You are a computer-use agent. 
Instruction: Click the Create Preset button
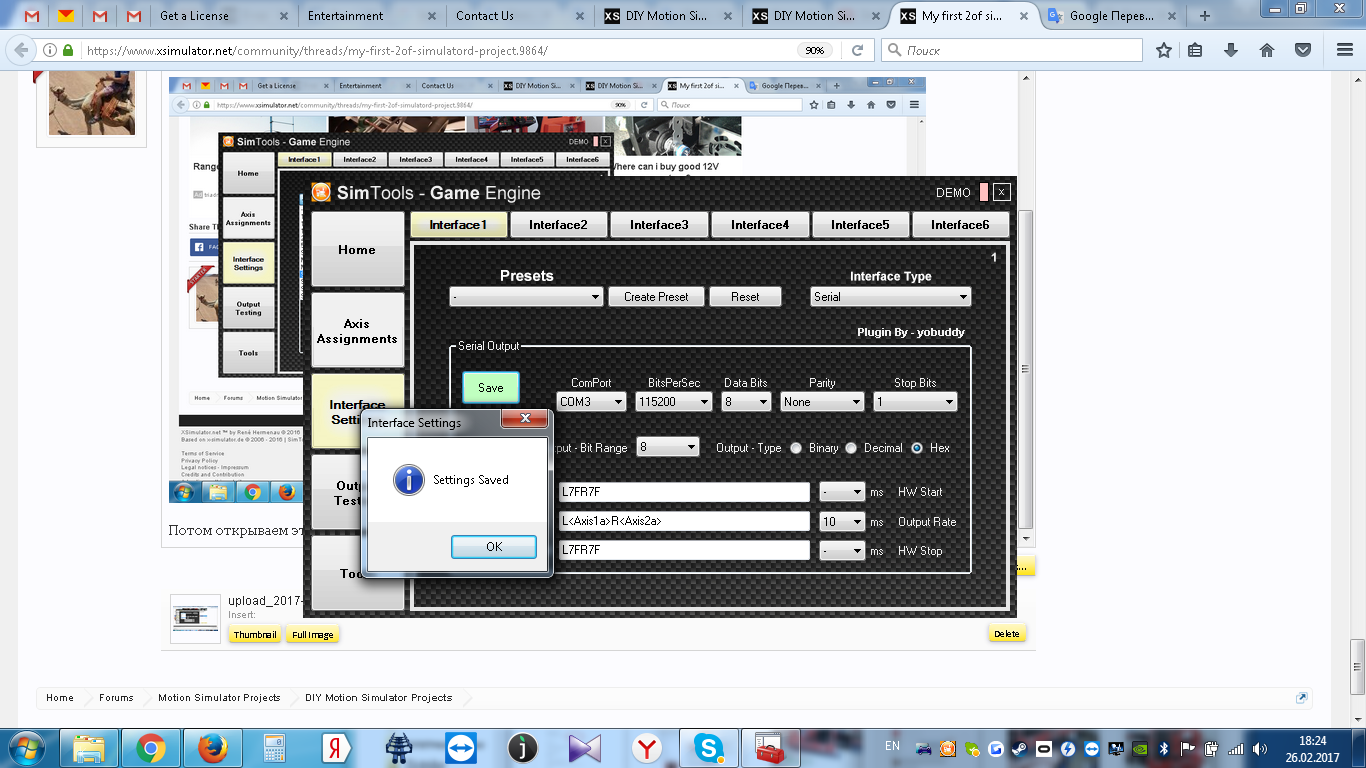[x=656, y=297]
